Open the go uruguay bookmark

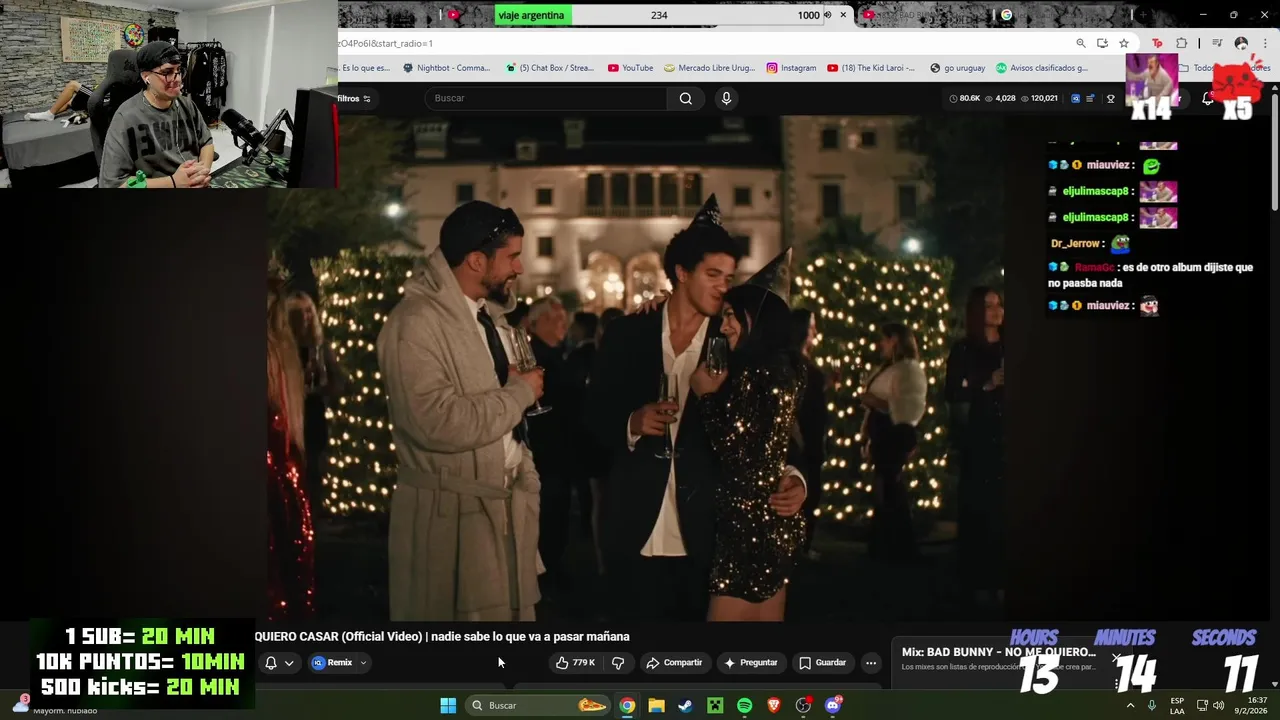pos(957,68)
